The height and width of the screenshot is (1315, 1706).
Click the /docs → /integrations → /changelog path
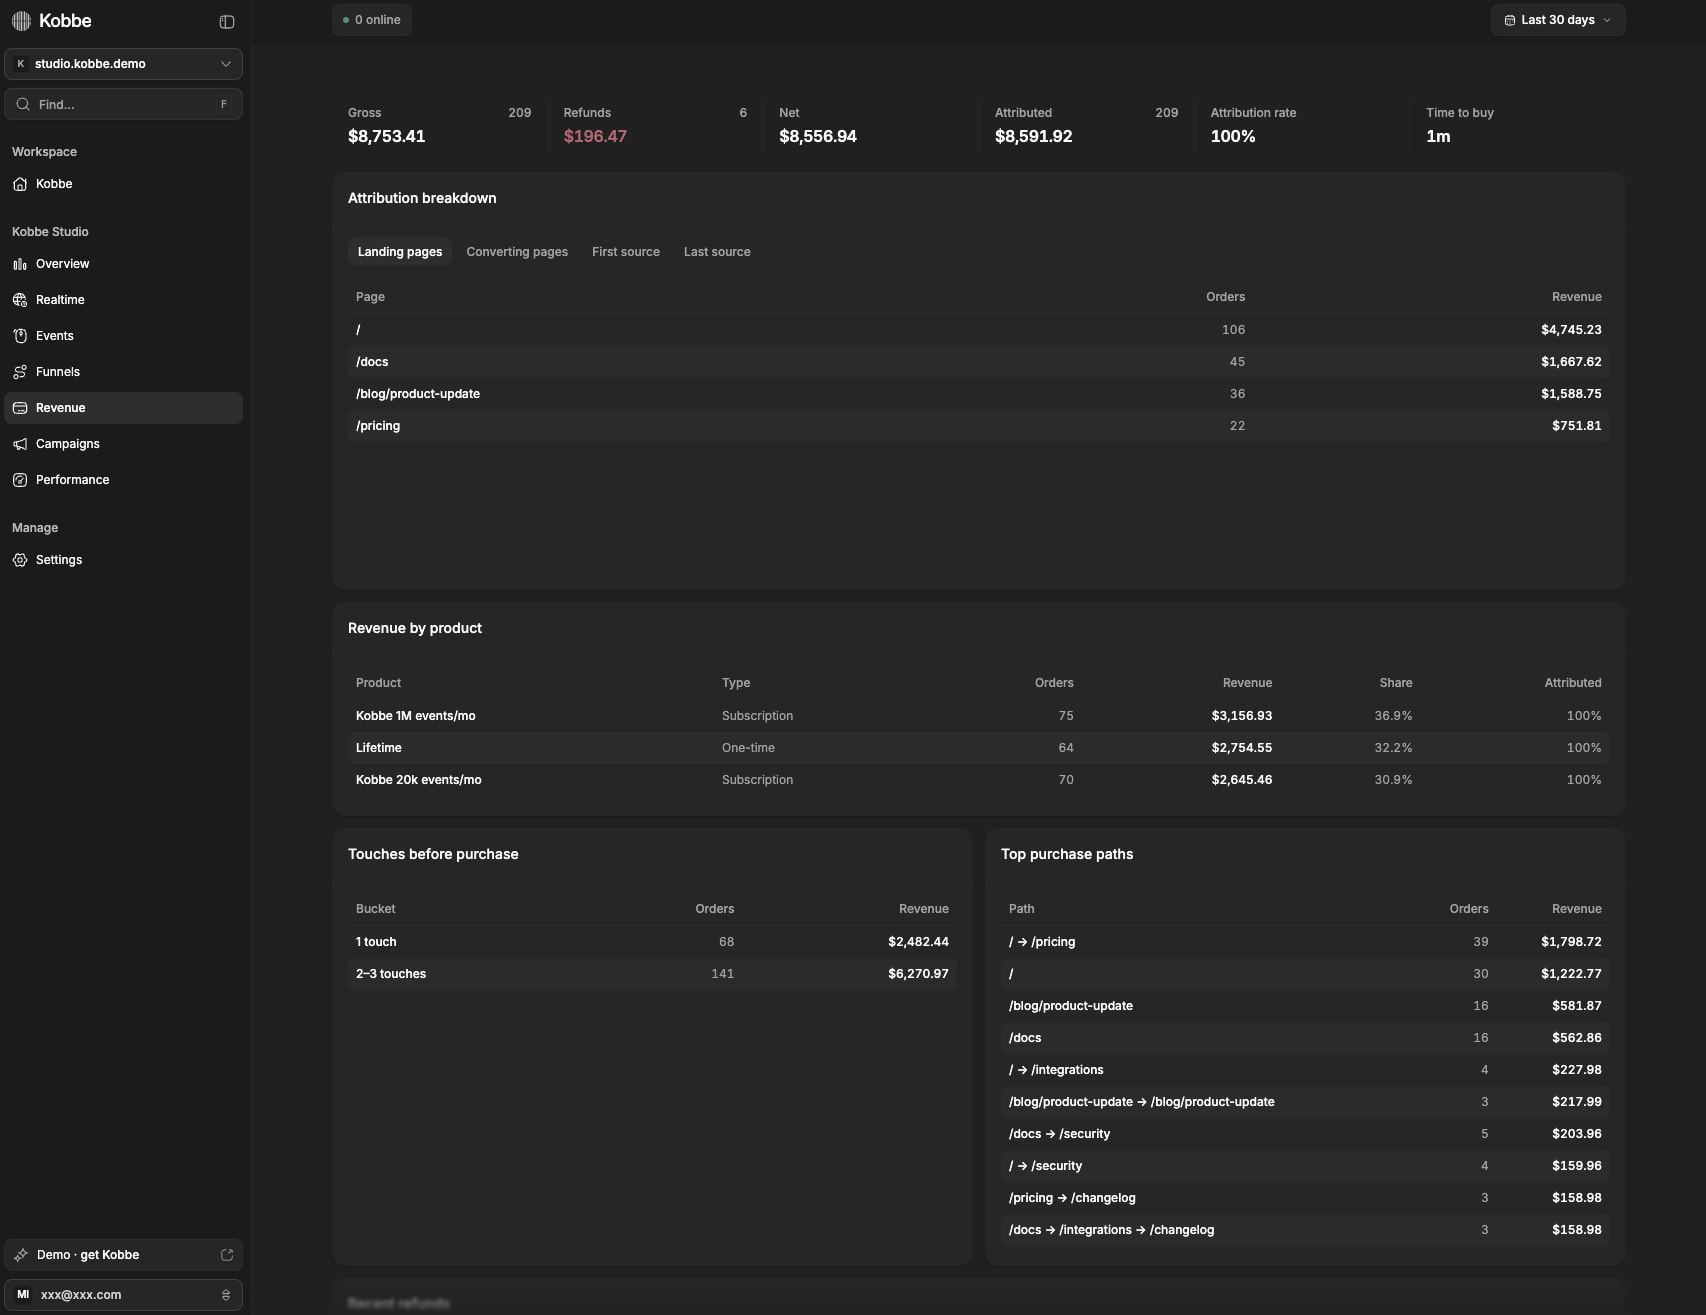tap(1305, 1230)
